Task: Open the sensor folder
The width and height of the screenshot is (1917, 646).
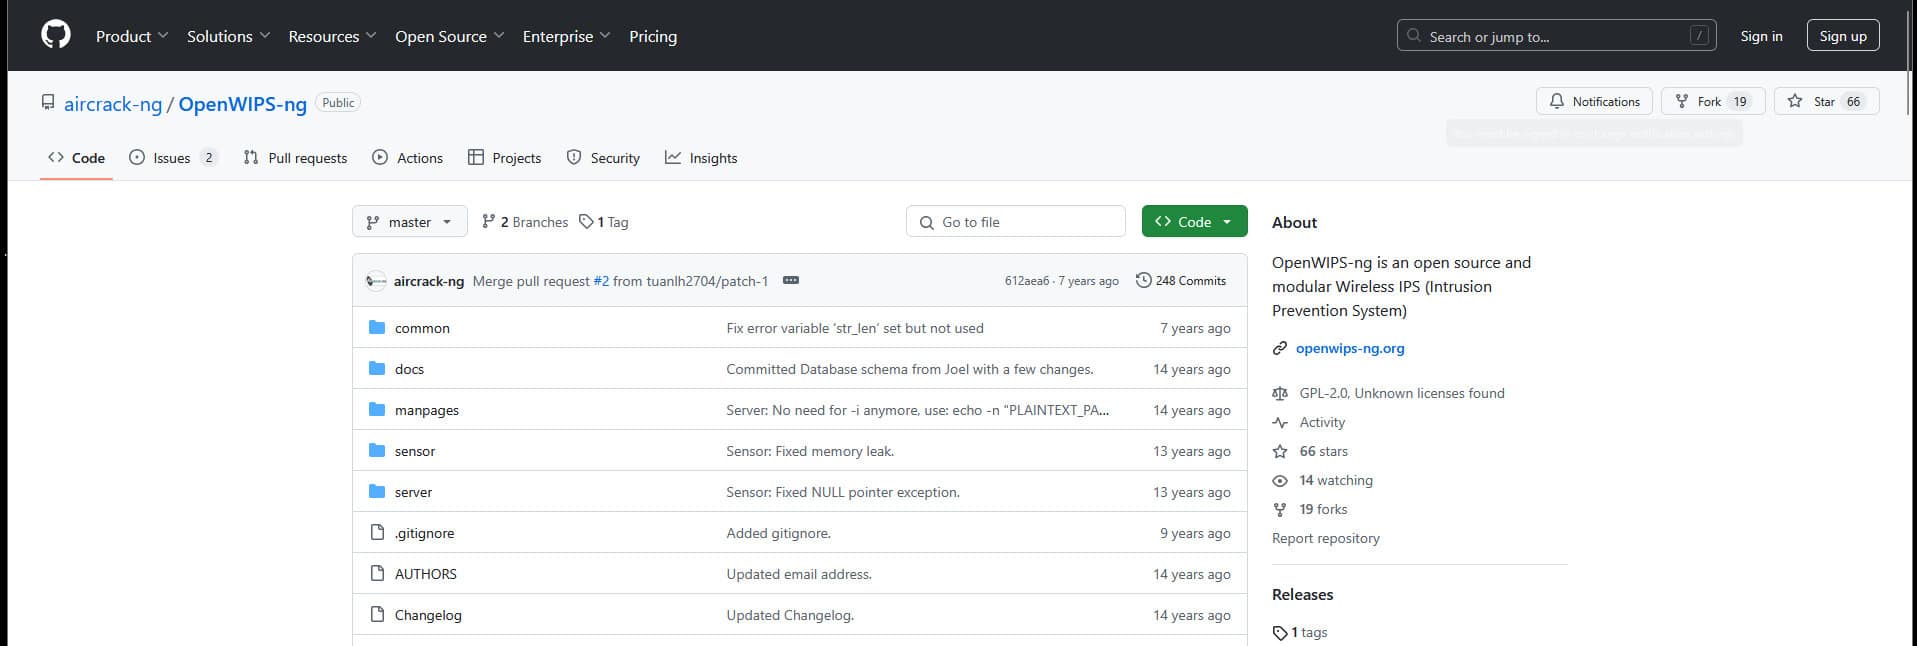Action: (415, 451)
